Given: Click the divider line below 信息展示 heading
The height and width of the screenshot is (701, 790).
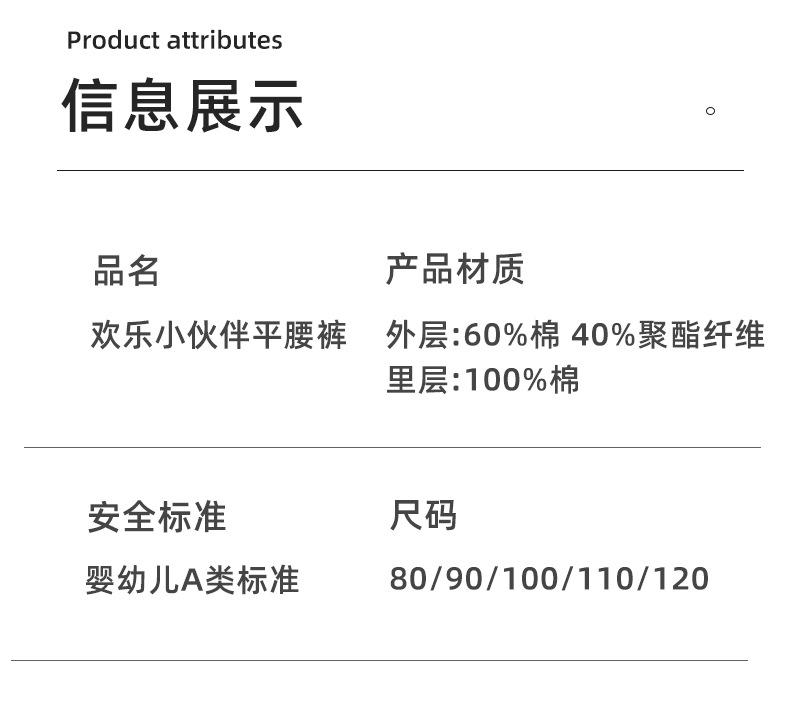Looking at the screenshot, I should click(400, 171).
